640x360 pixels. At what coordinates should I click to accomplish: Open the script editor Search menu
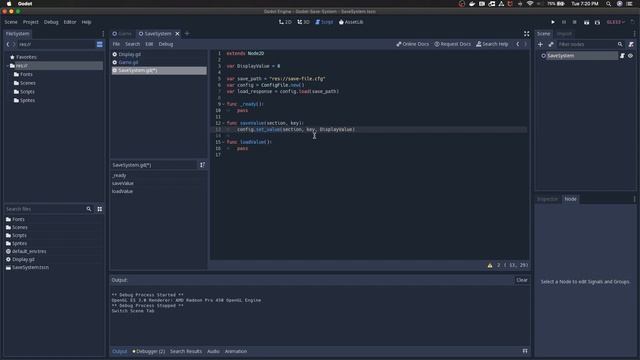pos(132,44)
